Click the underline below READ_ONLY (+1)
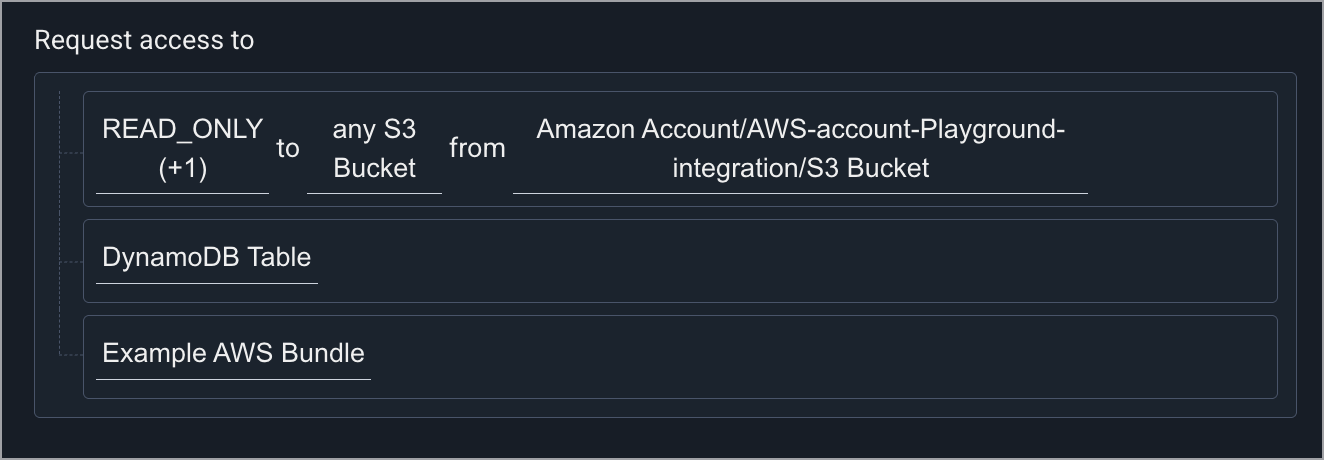This screenshot has width=1324, height=460. coord(182,193)
